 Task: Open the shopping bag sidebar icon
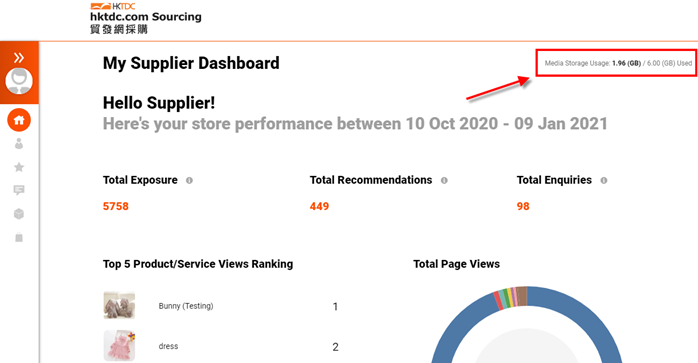point(19,237)
